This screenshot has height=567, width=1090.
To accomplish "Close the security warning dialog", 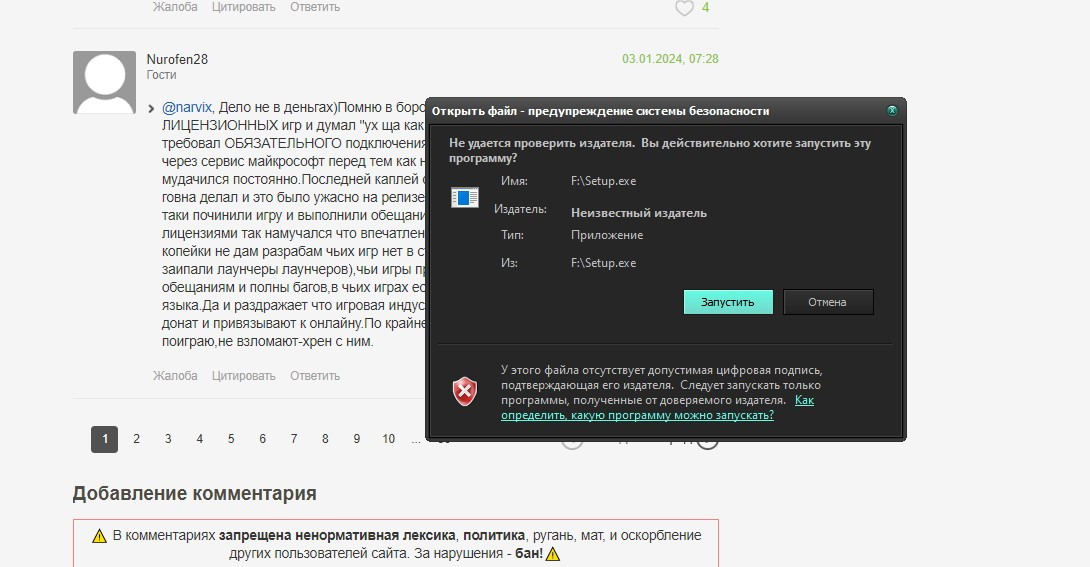I will click(x=892, y=111).
